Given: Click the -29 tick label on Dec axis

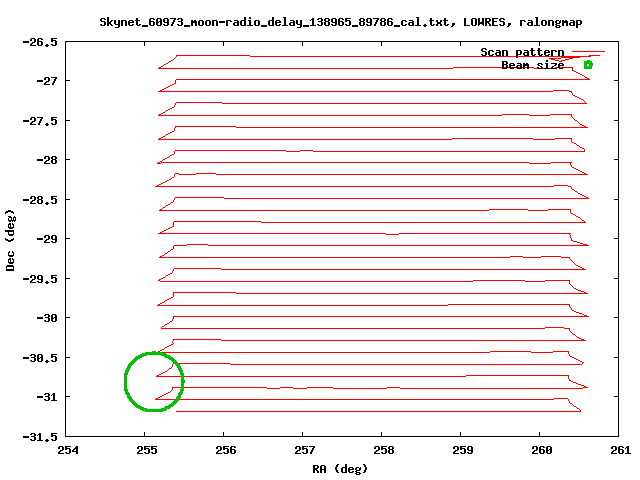Looking at the screenshot, I should (46, 239).
